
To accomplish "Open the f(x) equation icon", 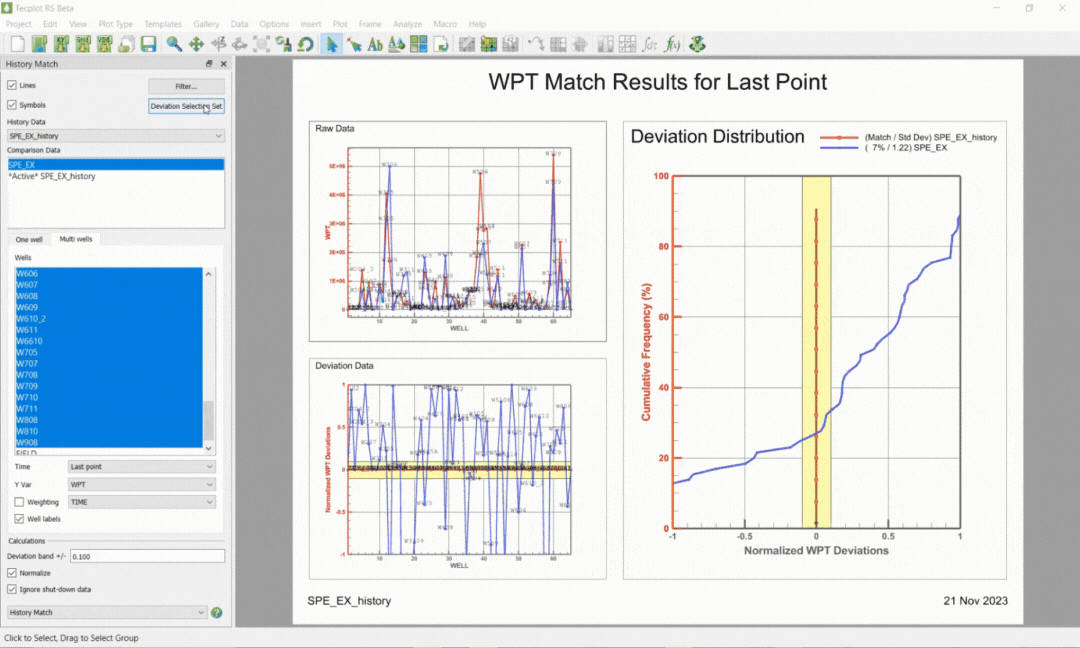I will pos(672,44).
